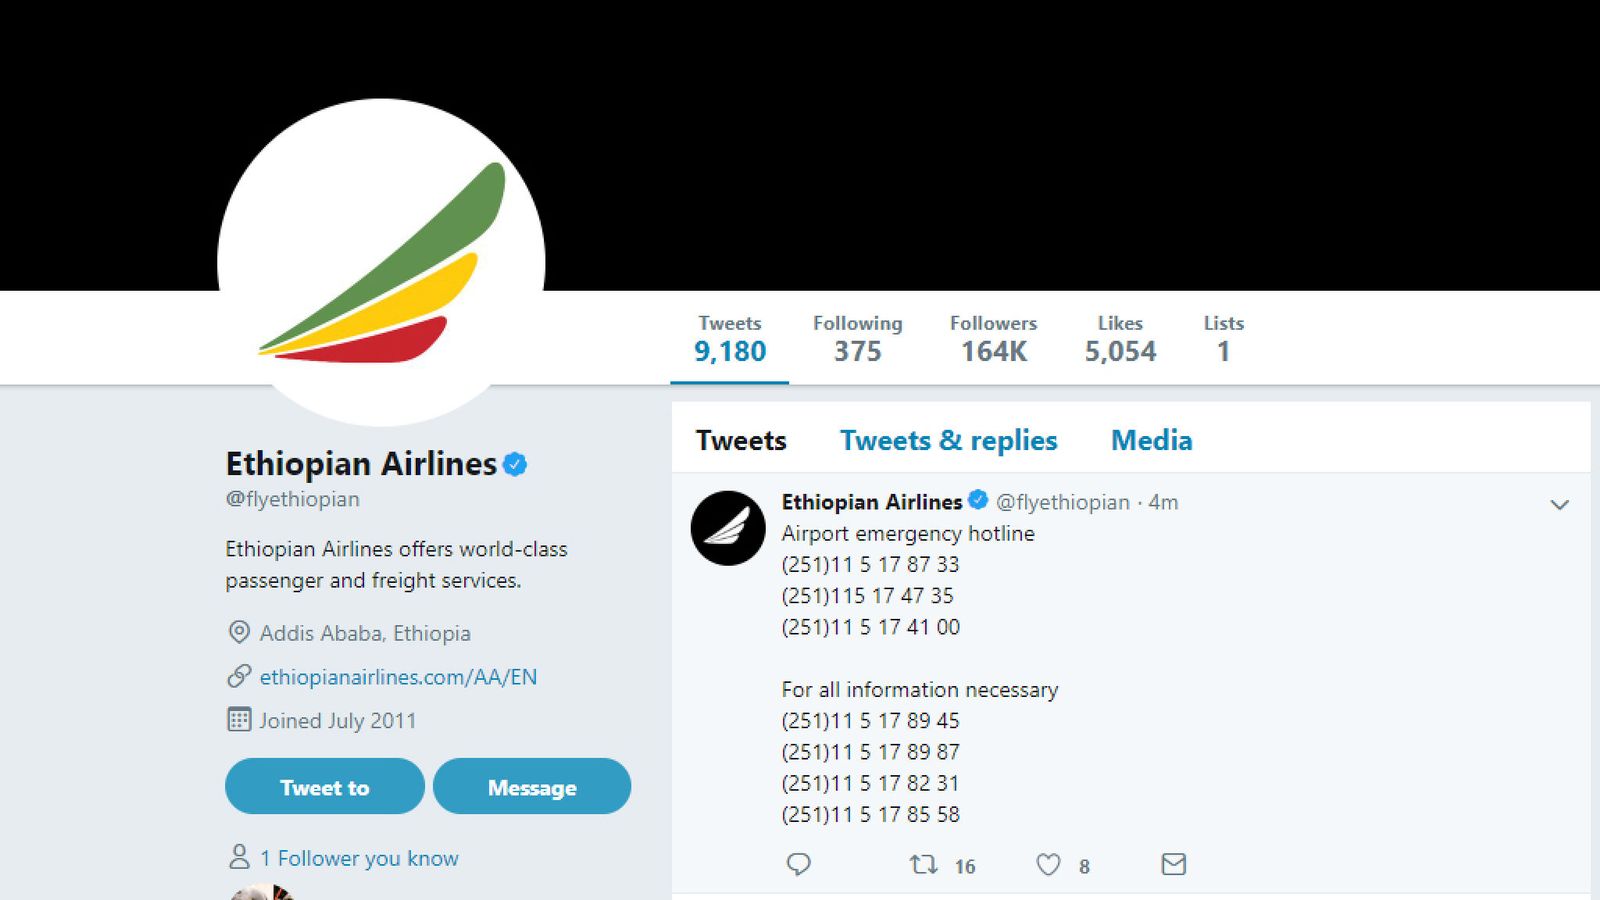Open the ethiopianairlines.com/AA/EN link

(398, 677)
